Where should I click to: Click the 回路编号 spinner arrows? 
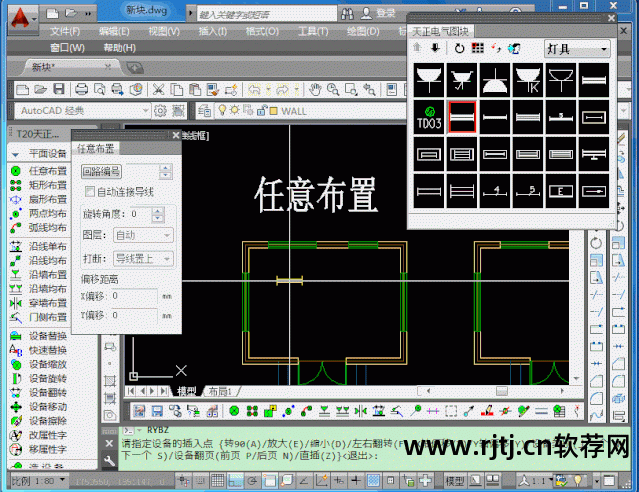165,172
